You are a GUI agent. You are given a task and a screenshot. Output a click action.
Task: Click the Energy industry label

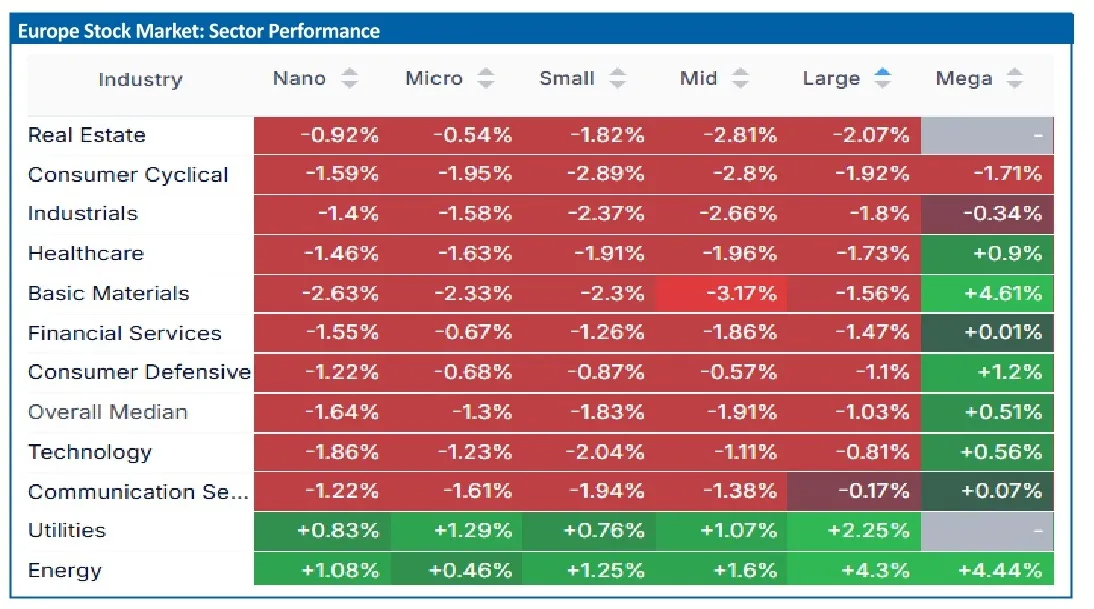coord(65,571)
